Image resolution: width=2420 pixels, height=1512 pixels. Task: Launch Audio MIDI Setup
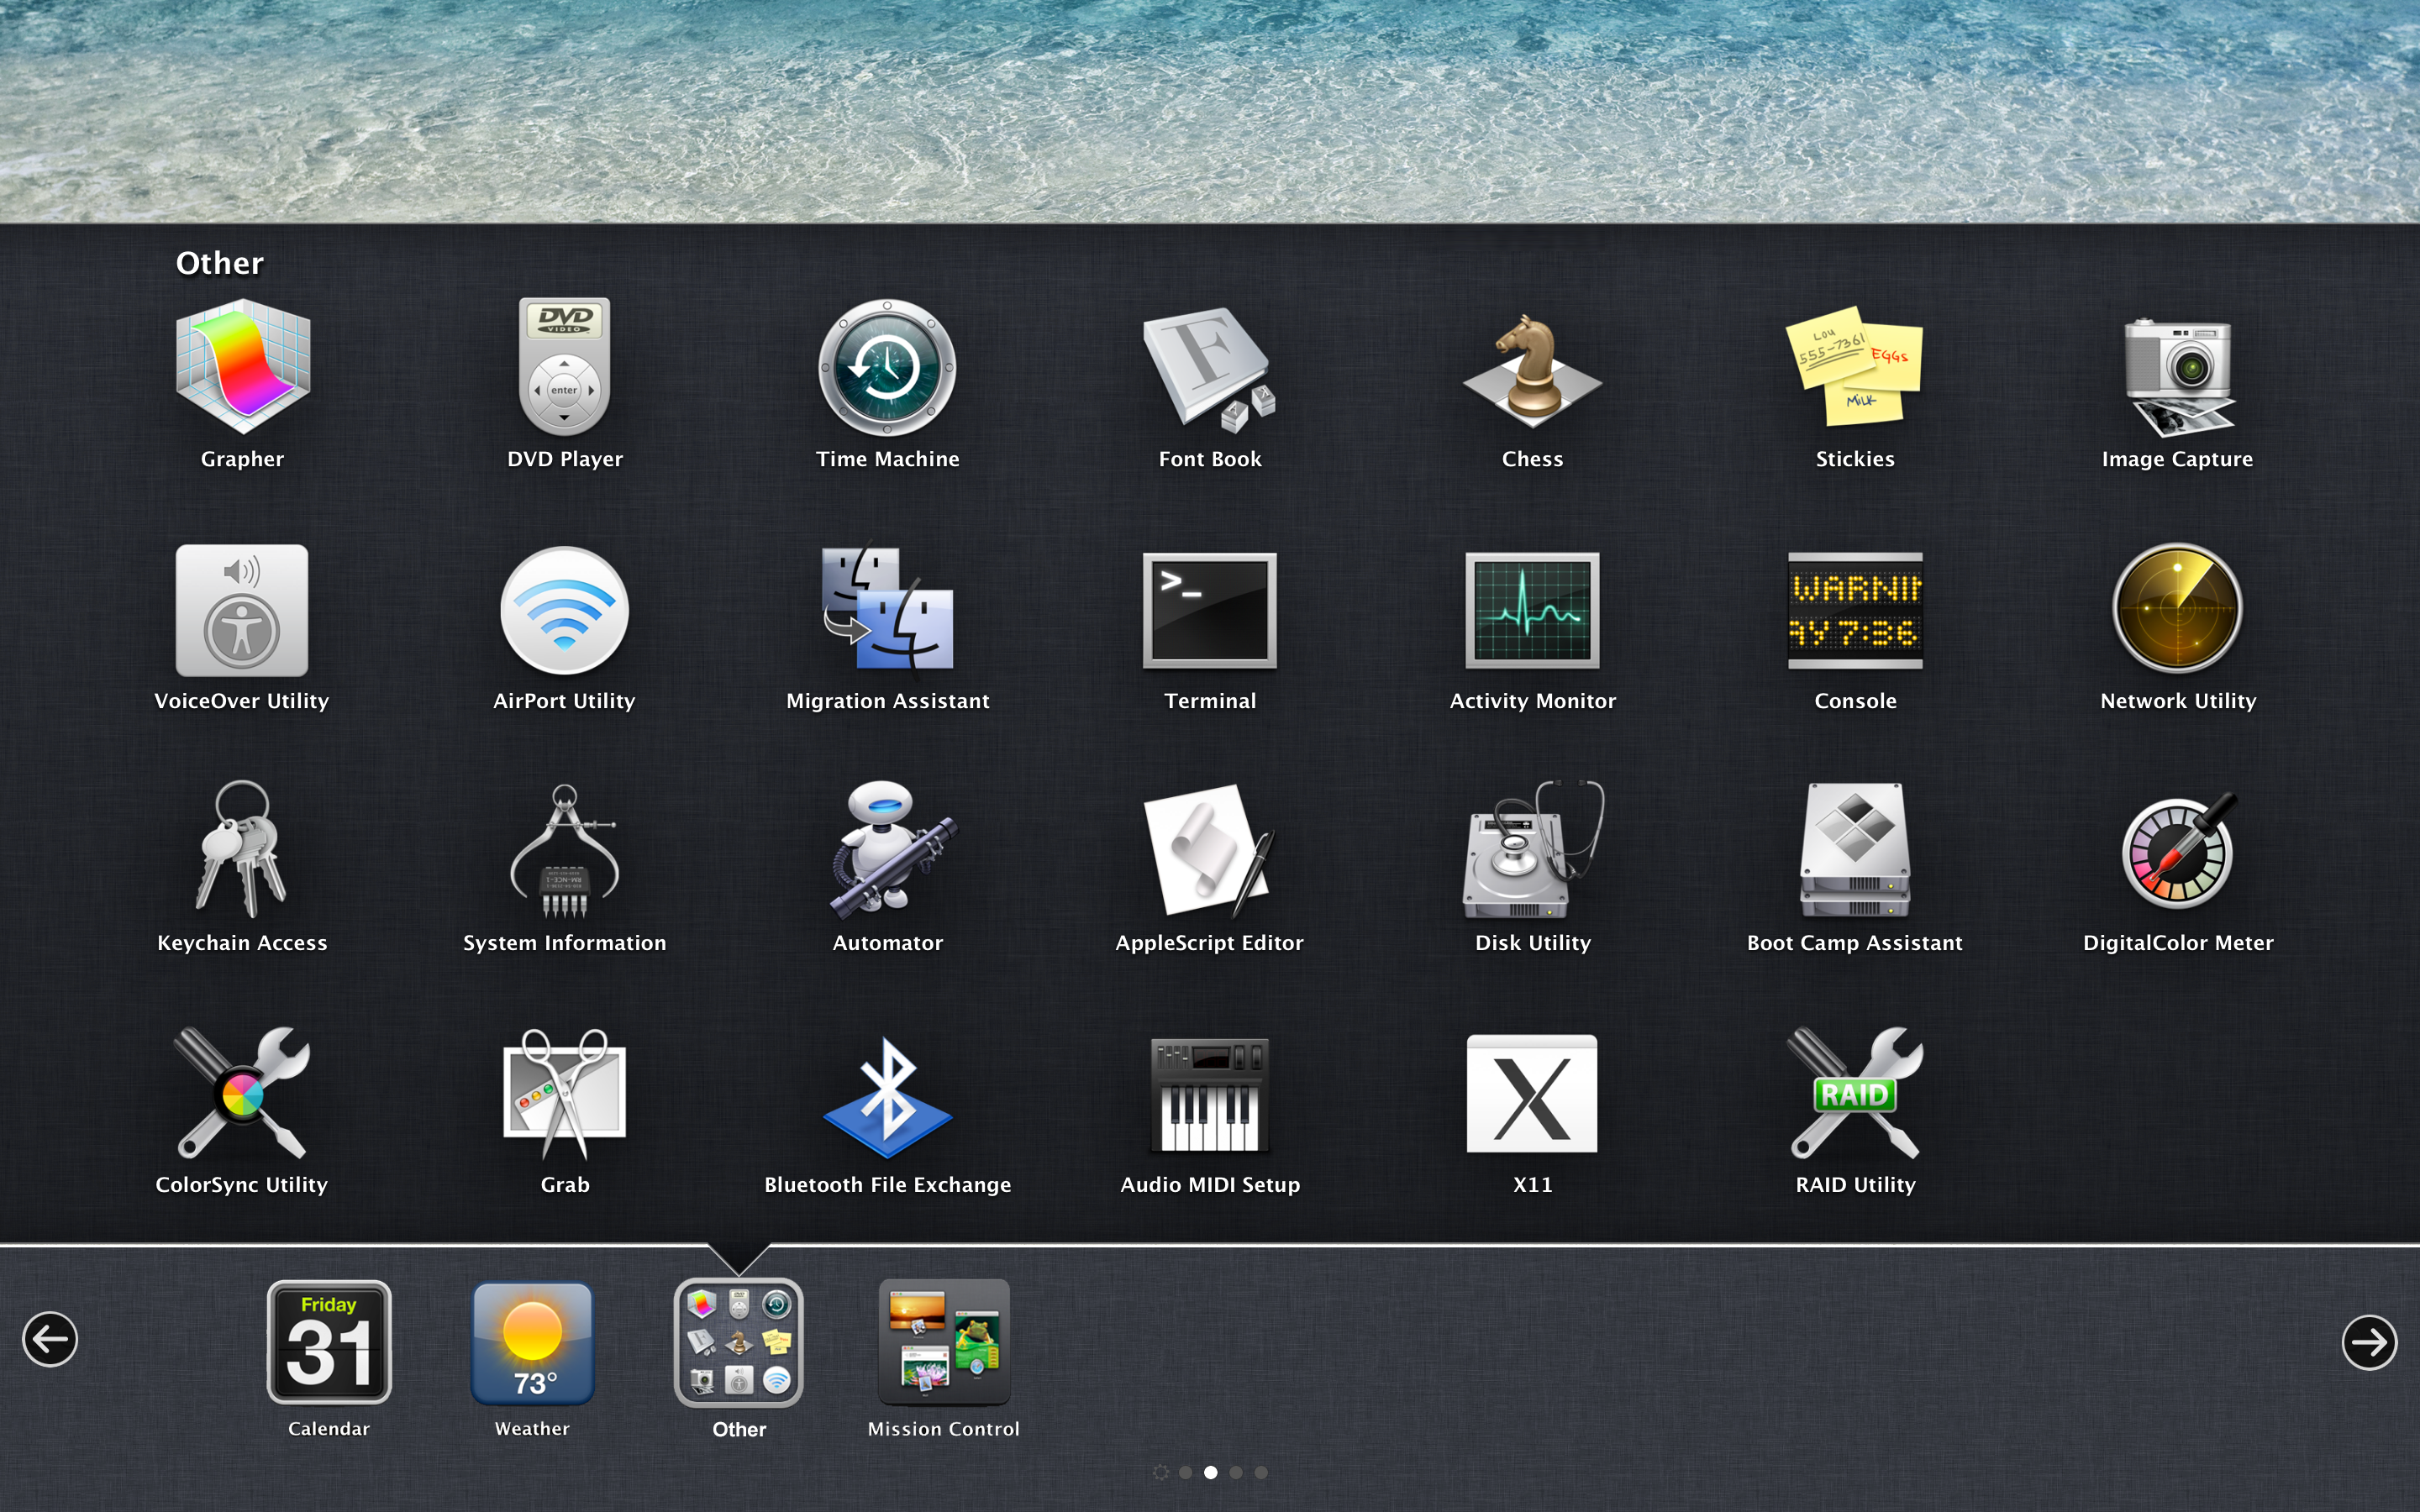pyautogui.click(x=1210, y=1095)
